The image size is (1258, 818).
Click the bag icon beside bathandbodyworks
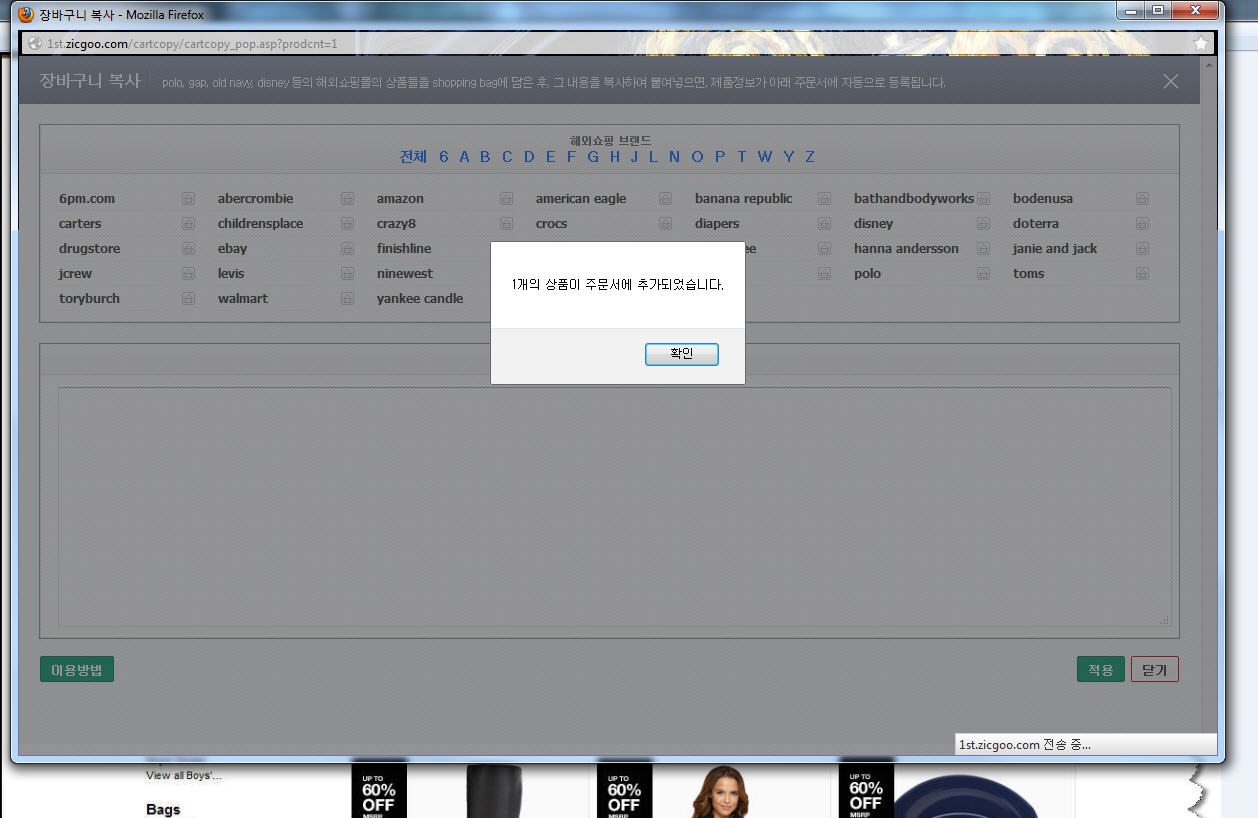click(983, 198)
